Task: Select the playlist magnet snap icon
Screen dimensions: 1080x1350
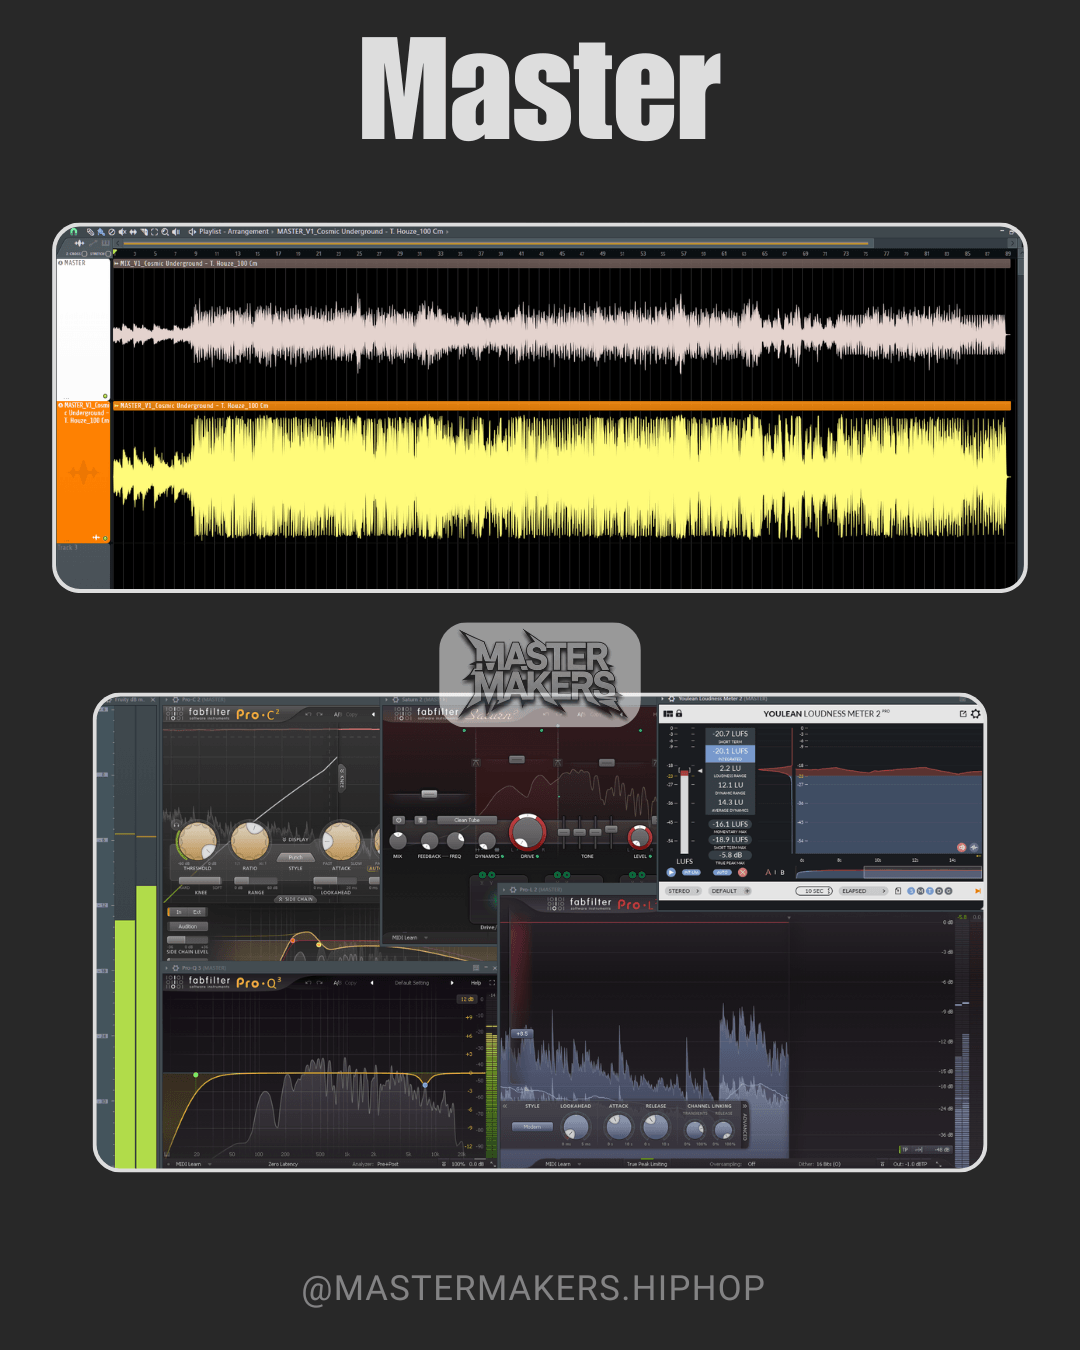Action: 73,232
